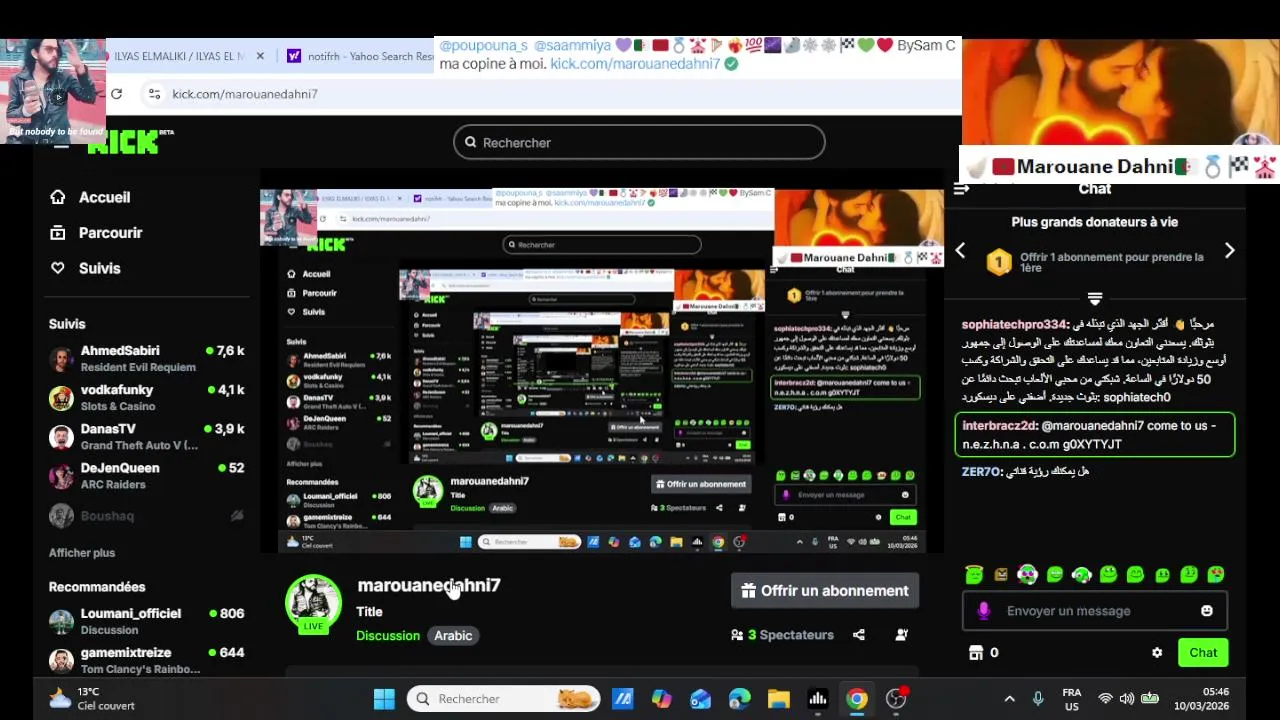Viewport: 1280px width, 720px height.
Task: Open vodkafunky channel in Suivis list
Action: click(x=147, y=397)
